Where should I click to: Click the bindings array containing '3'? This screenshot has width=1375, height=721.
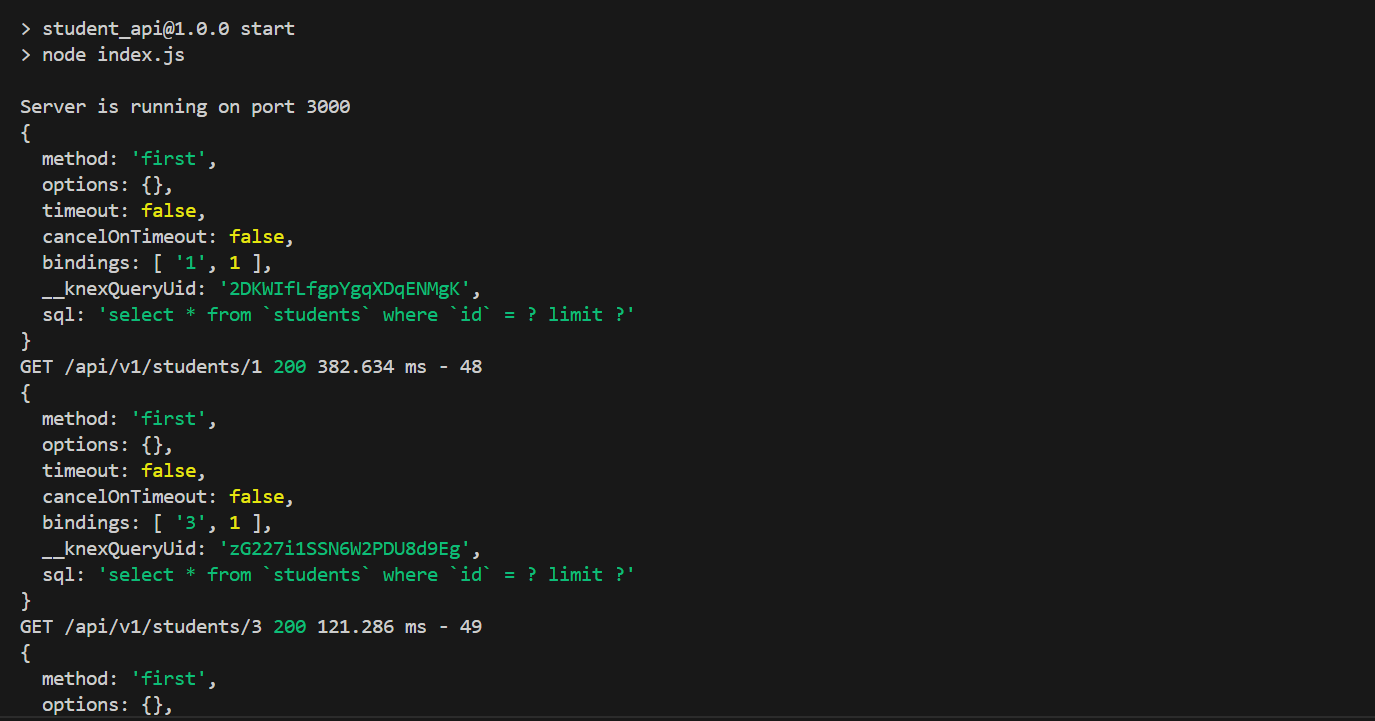click(212, 523)
